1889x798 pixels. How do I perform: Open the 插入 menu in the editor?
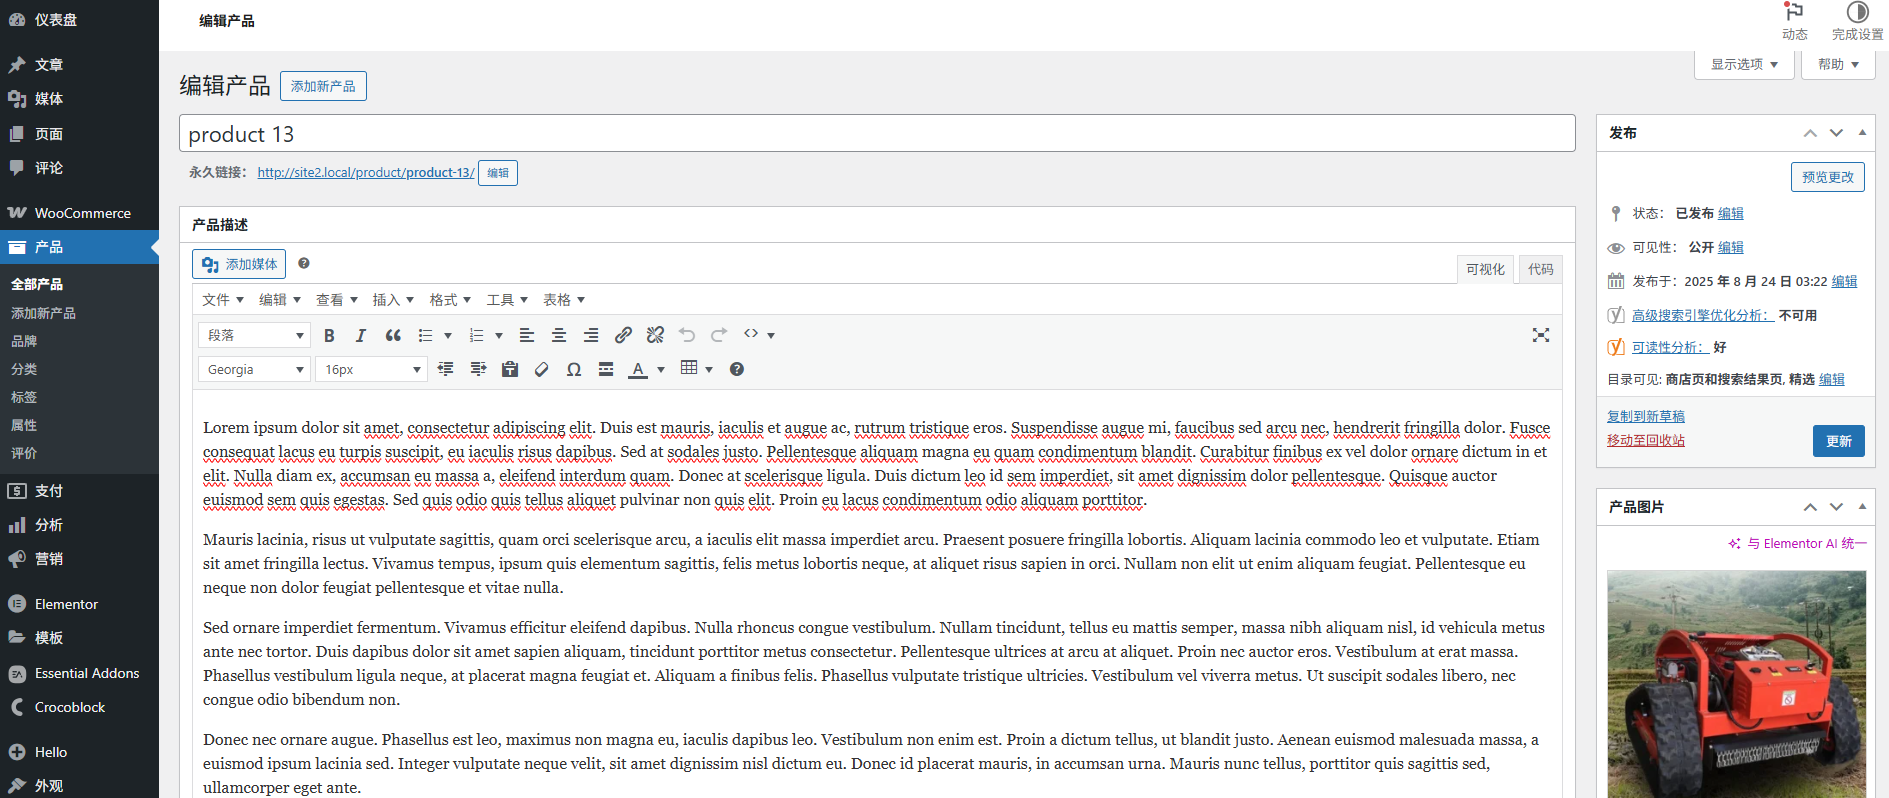click(392, 300)
